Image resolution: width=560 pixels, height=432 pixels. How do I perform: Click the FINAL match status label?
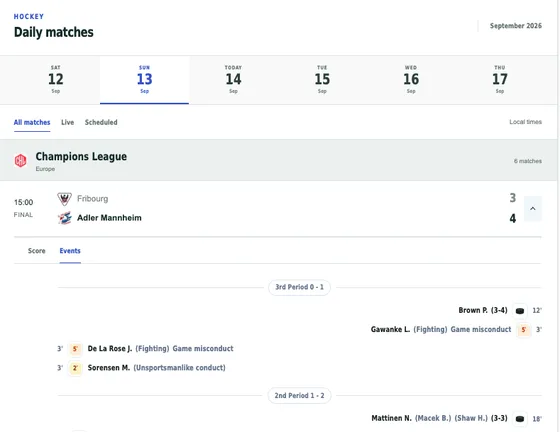[x=23, y=215]
